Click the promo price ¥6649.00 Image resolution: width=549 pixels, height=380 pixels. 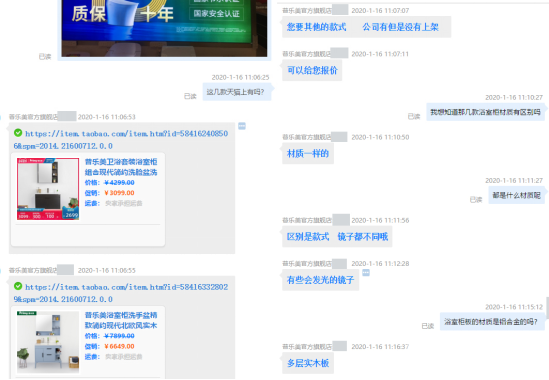pos(119,346)
